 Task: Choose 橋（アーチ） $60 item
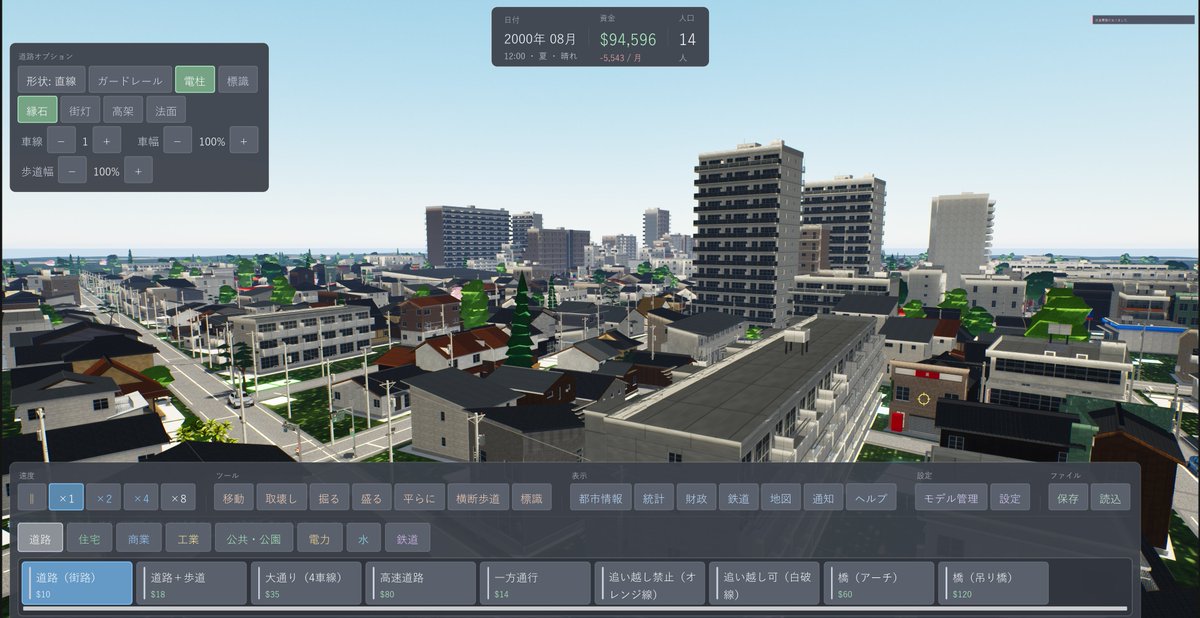879,583
